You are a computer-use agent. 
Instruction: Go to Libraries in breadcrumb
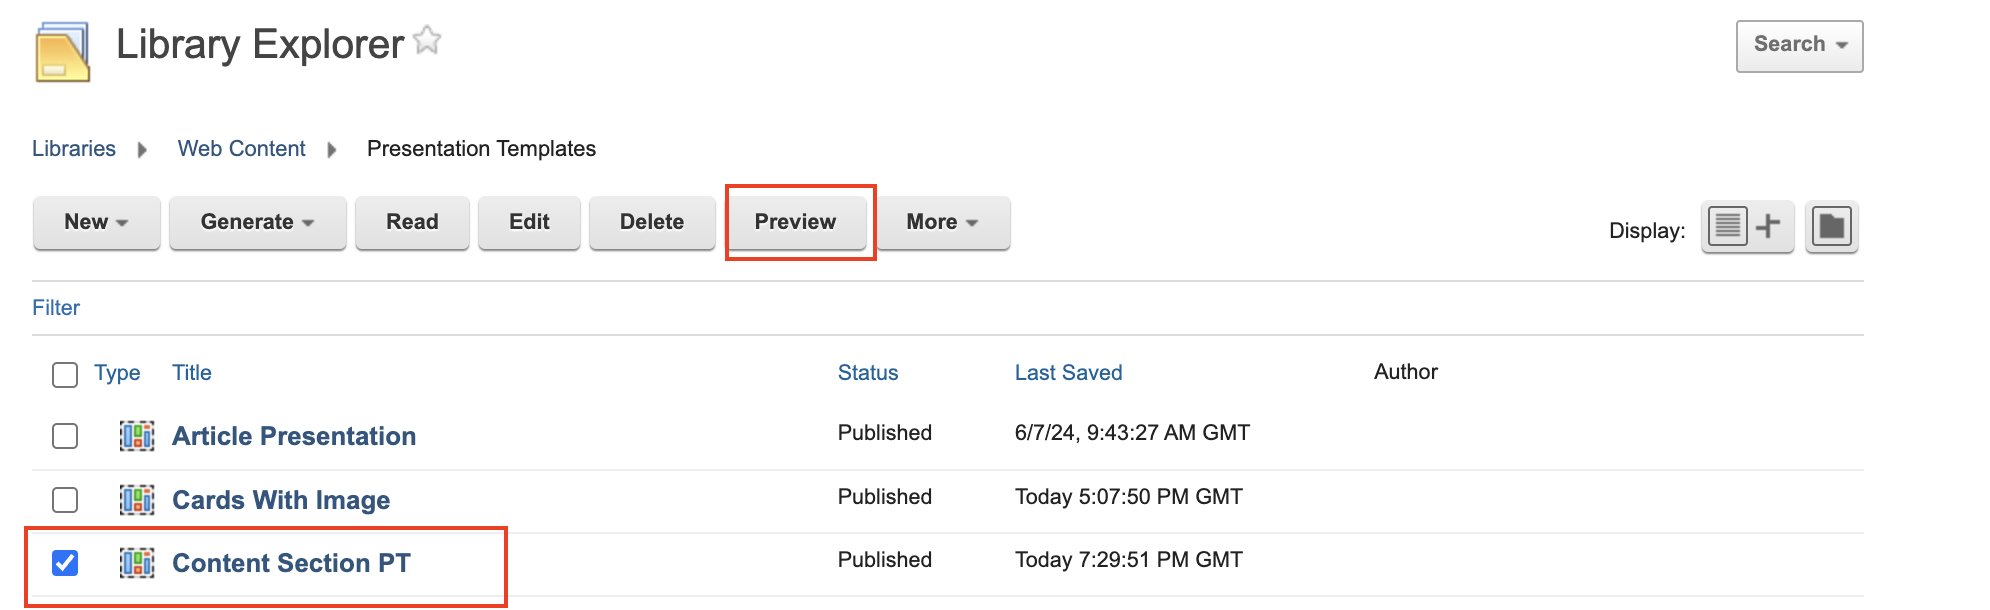(x=74, y=149)
